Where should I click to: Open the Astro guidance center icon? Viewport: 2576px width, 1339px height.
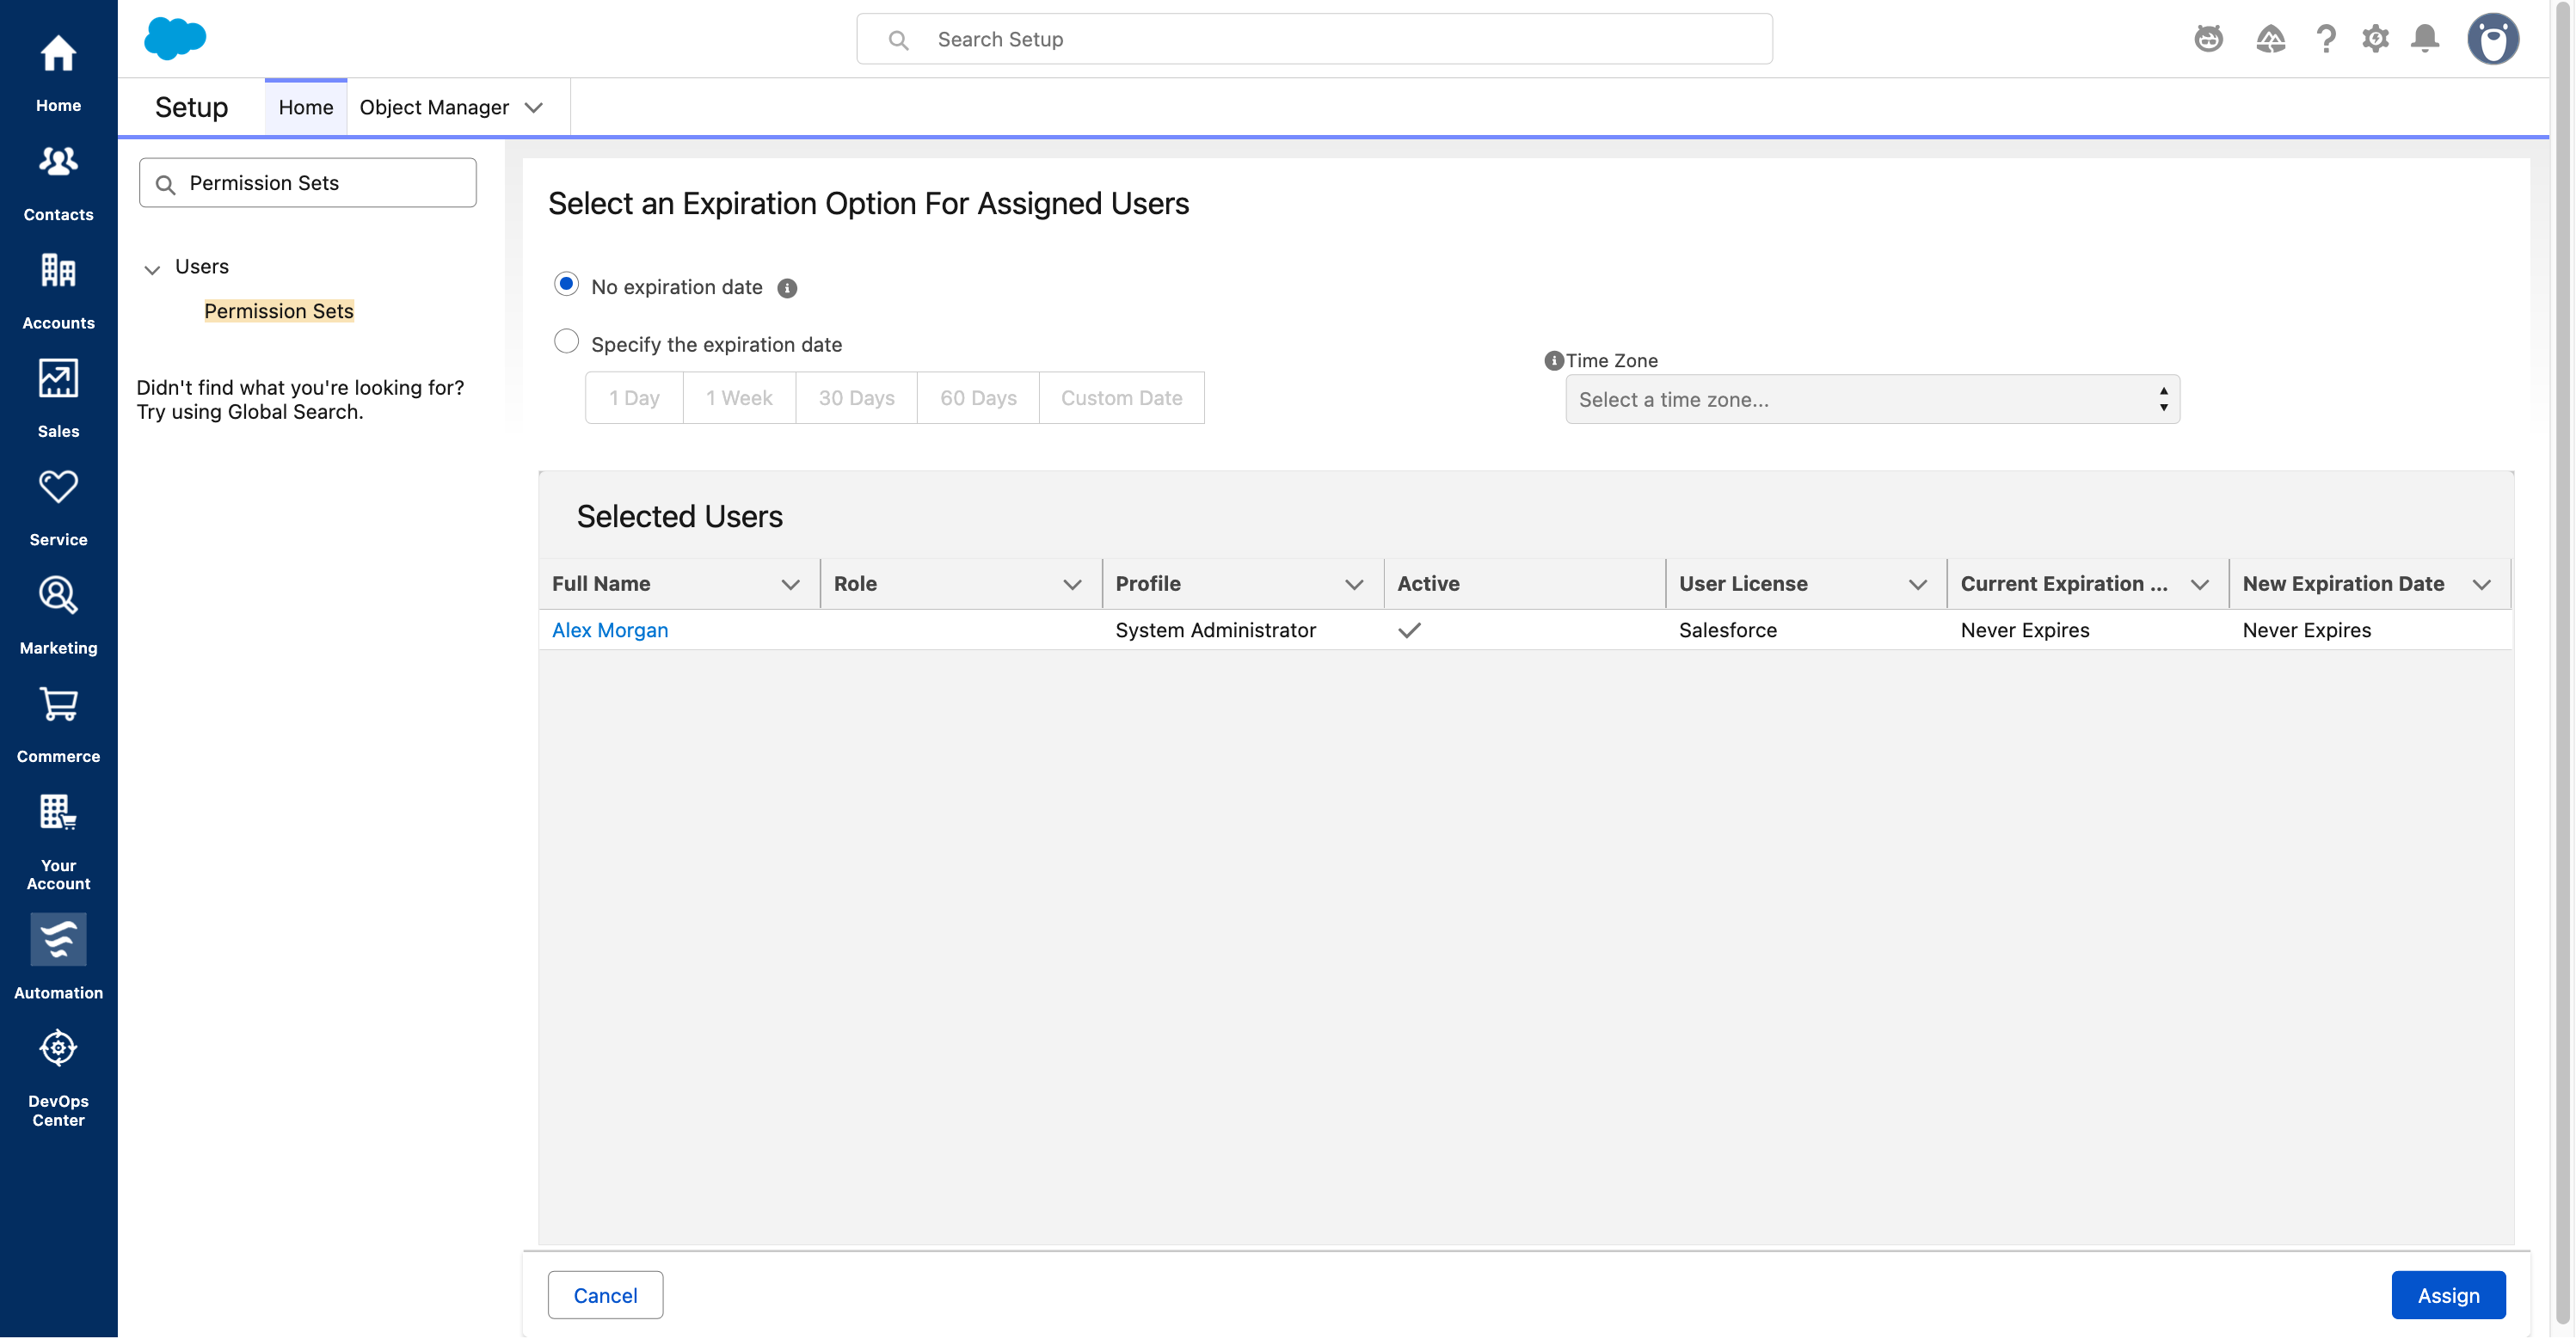(2208, 39)
